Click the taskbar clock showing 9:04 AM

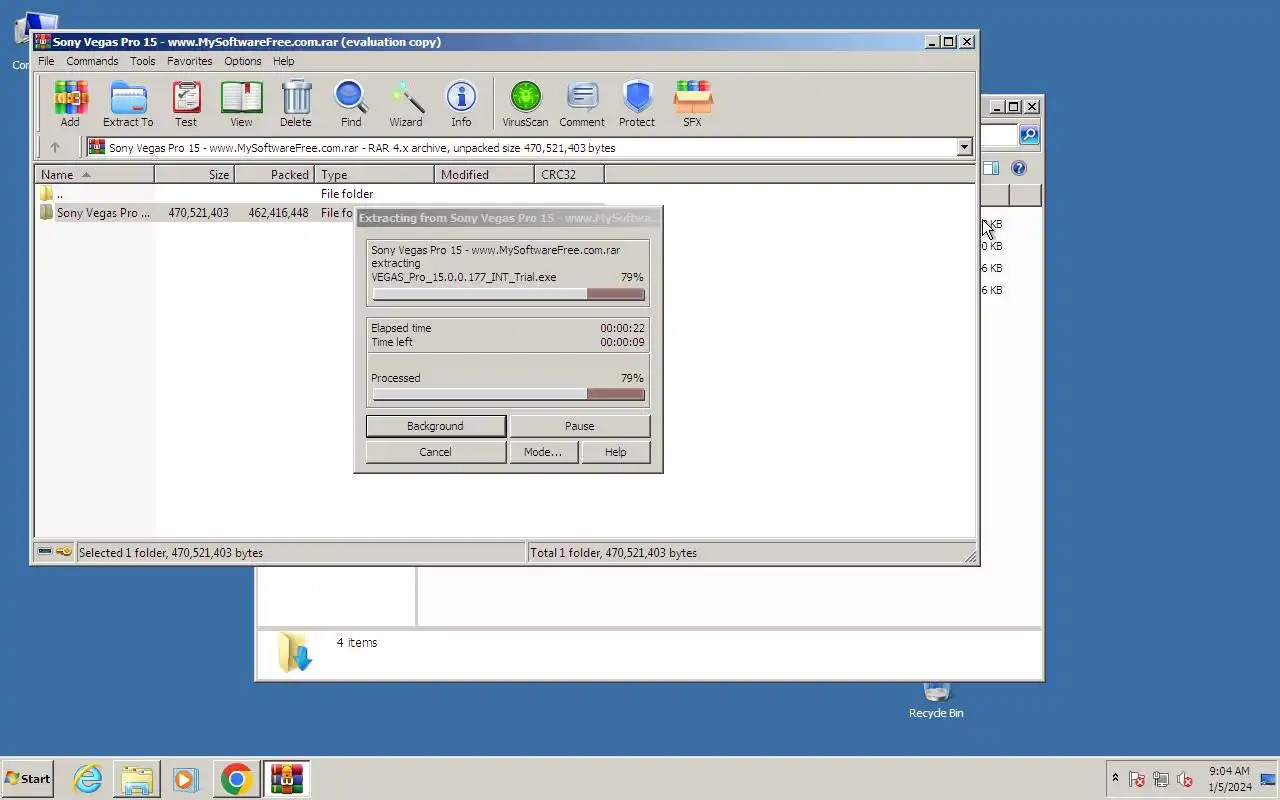1229,779
